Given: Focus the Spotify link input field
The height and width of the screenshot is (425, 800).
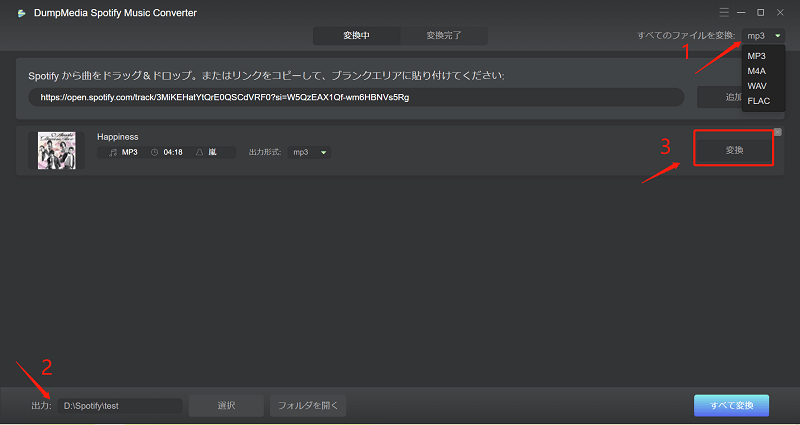Looking at the screenshot, I should click(x=356, y=97).
